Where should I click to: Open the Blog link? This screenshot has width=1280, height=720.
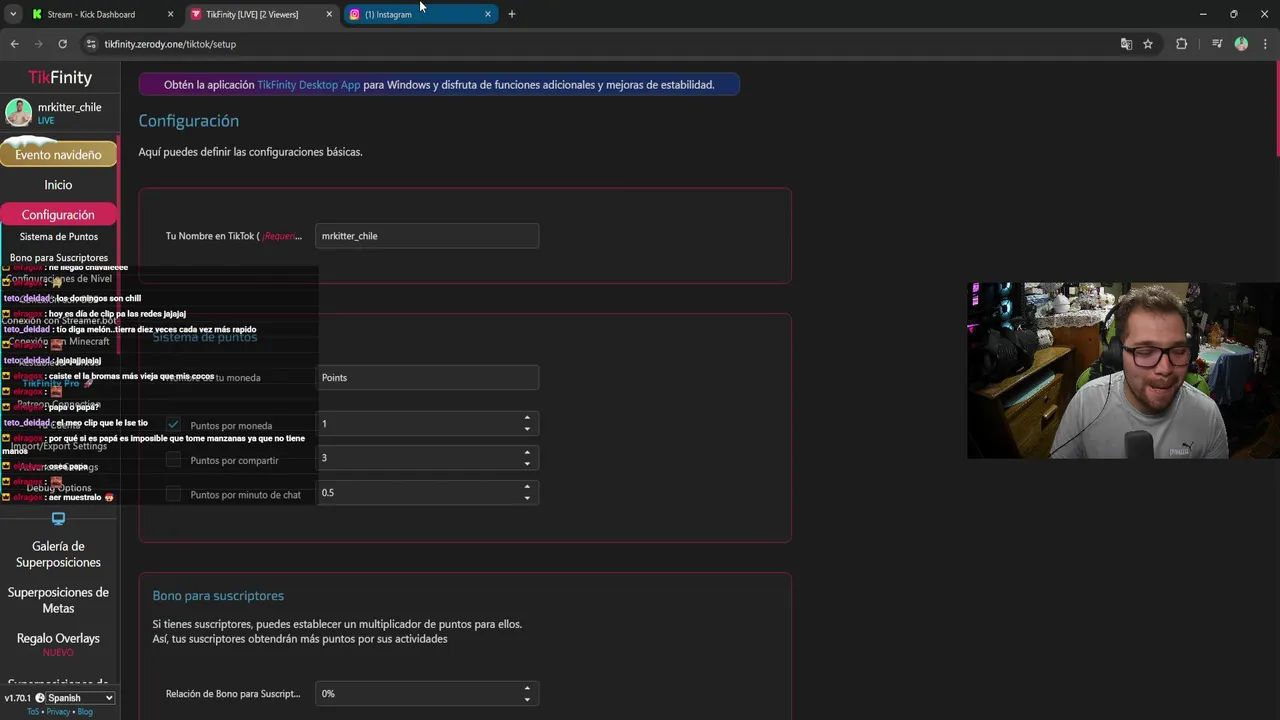(85, 712)
